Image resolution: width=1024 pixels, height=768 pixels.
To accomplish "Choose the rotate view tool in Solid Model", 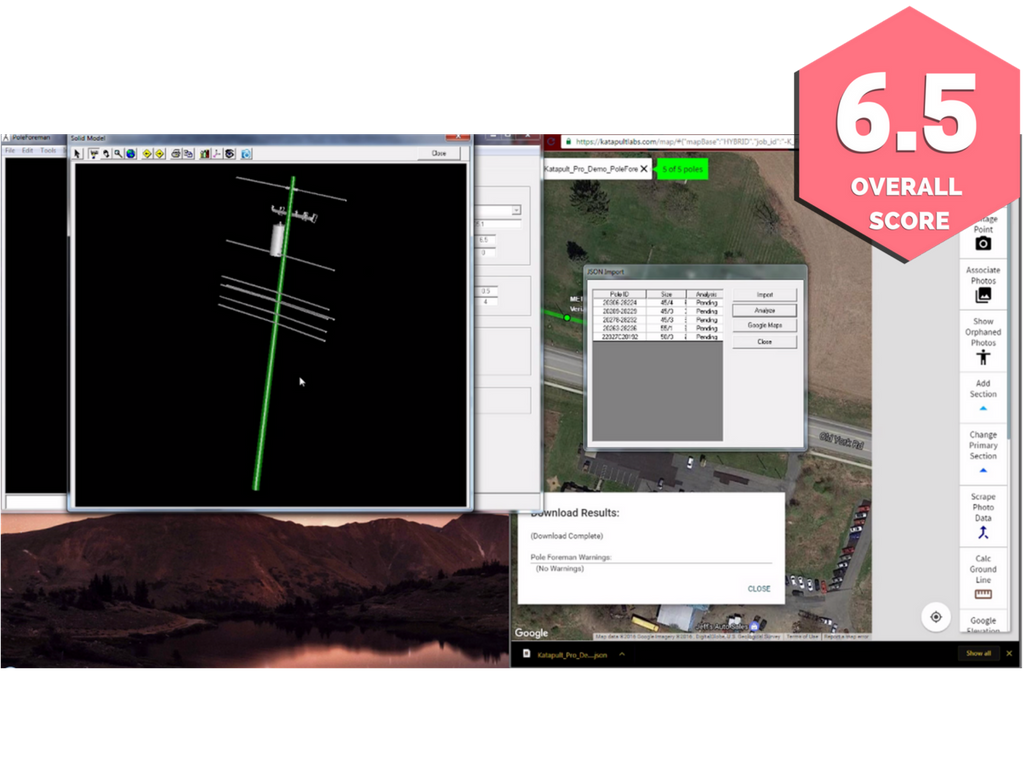I will (106, 154).
